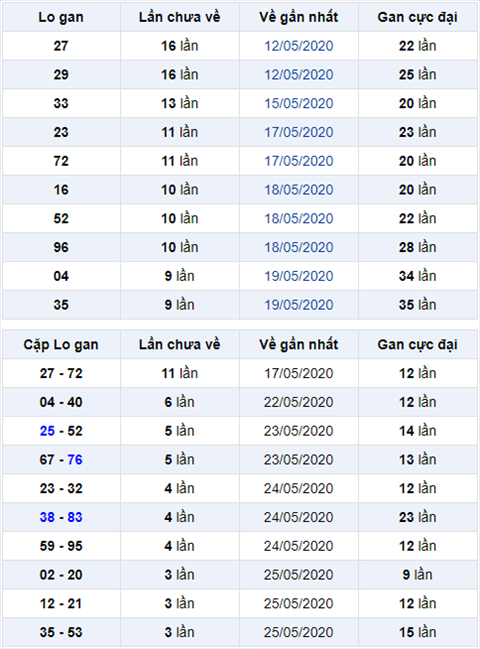The width and height of the screenshot is (480, 649).
Task: Open the 12/05/2020 date link for number 27
Action: click(299, 46)
